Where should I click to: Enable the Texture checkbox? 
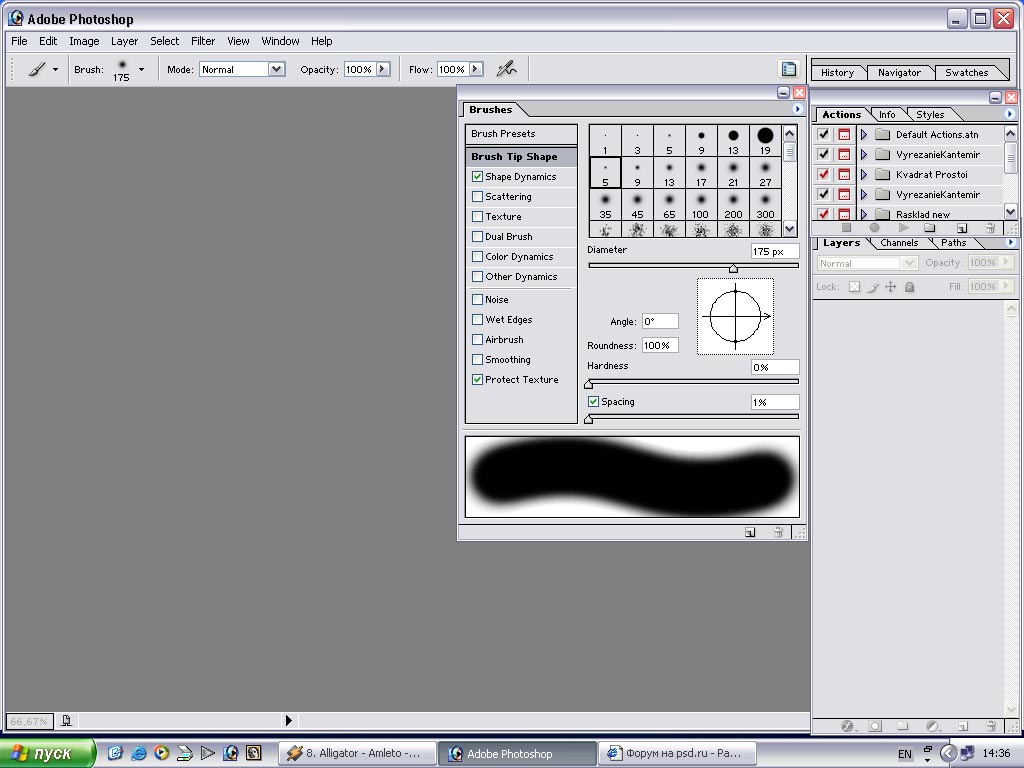pyautogui.click(x=477, y=216)
